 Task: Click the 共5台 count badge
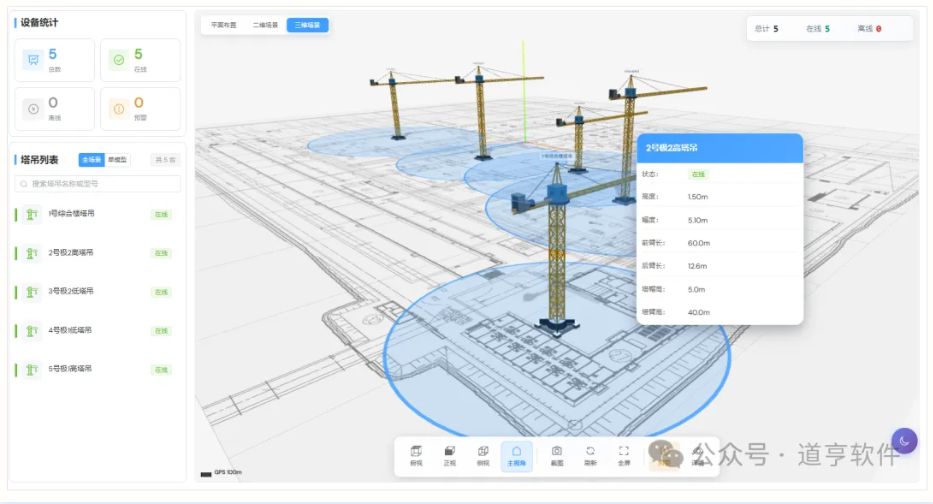tap(165, 159)
